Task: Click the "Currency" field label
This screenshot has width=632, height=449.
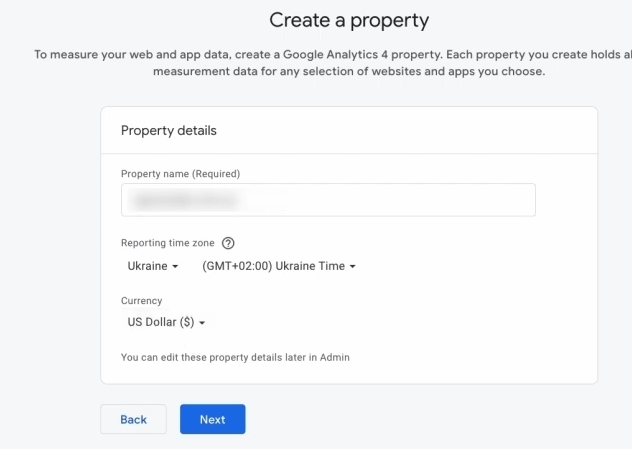Action: point(141,300)
